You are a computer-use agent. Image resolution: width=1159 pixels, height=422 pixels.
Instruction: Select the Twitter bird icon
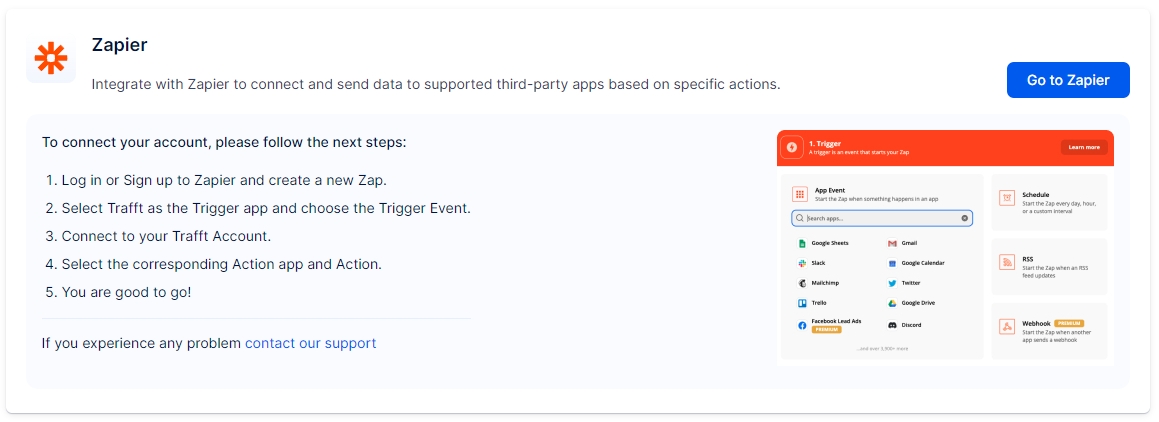point(892,283)
